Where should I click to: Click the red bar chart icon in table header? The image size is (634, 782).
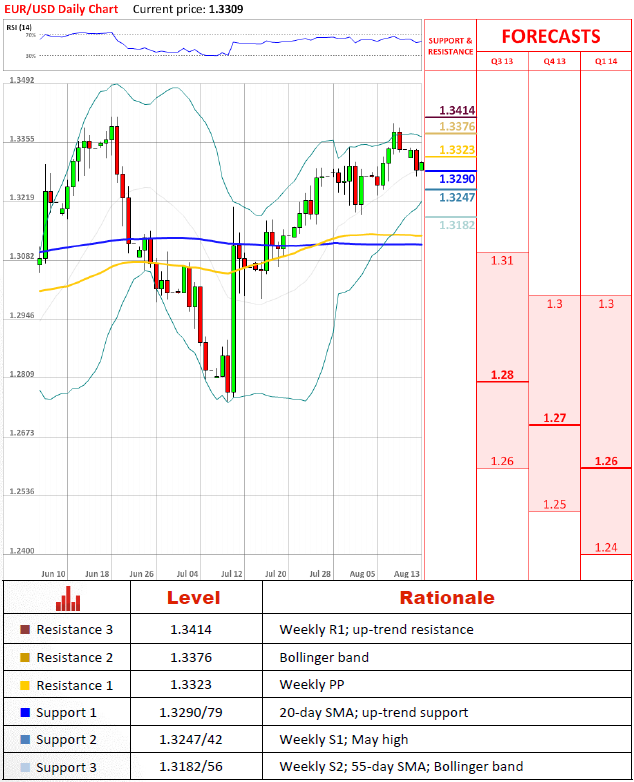coord(68,598)
